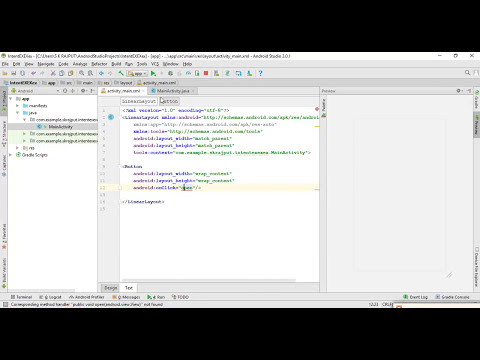This screenshot has height=360, width=480.
Task: Open the Android Profiler tool window
Action: tap(87, 297)
